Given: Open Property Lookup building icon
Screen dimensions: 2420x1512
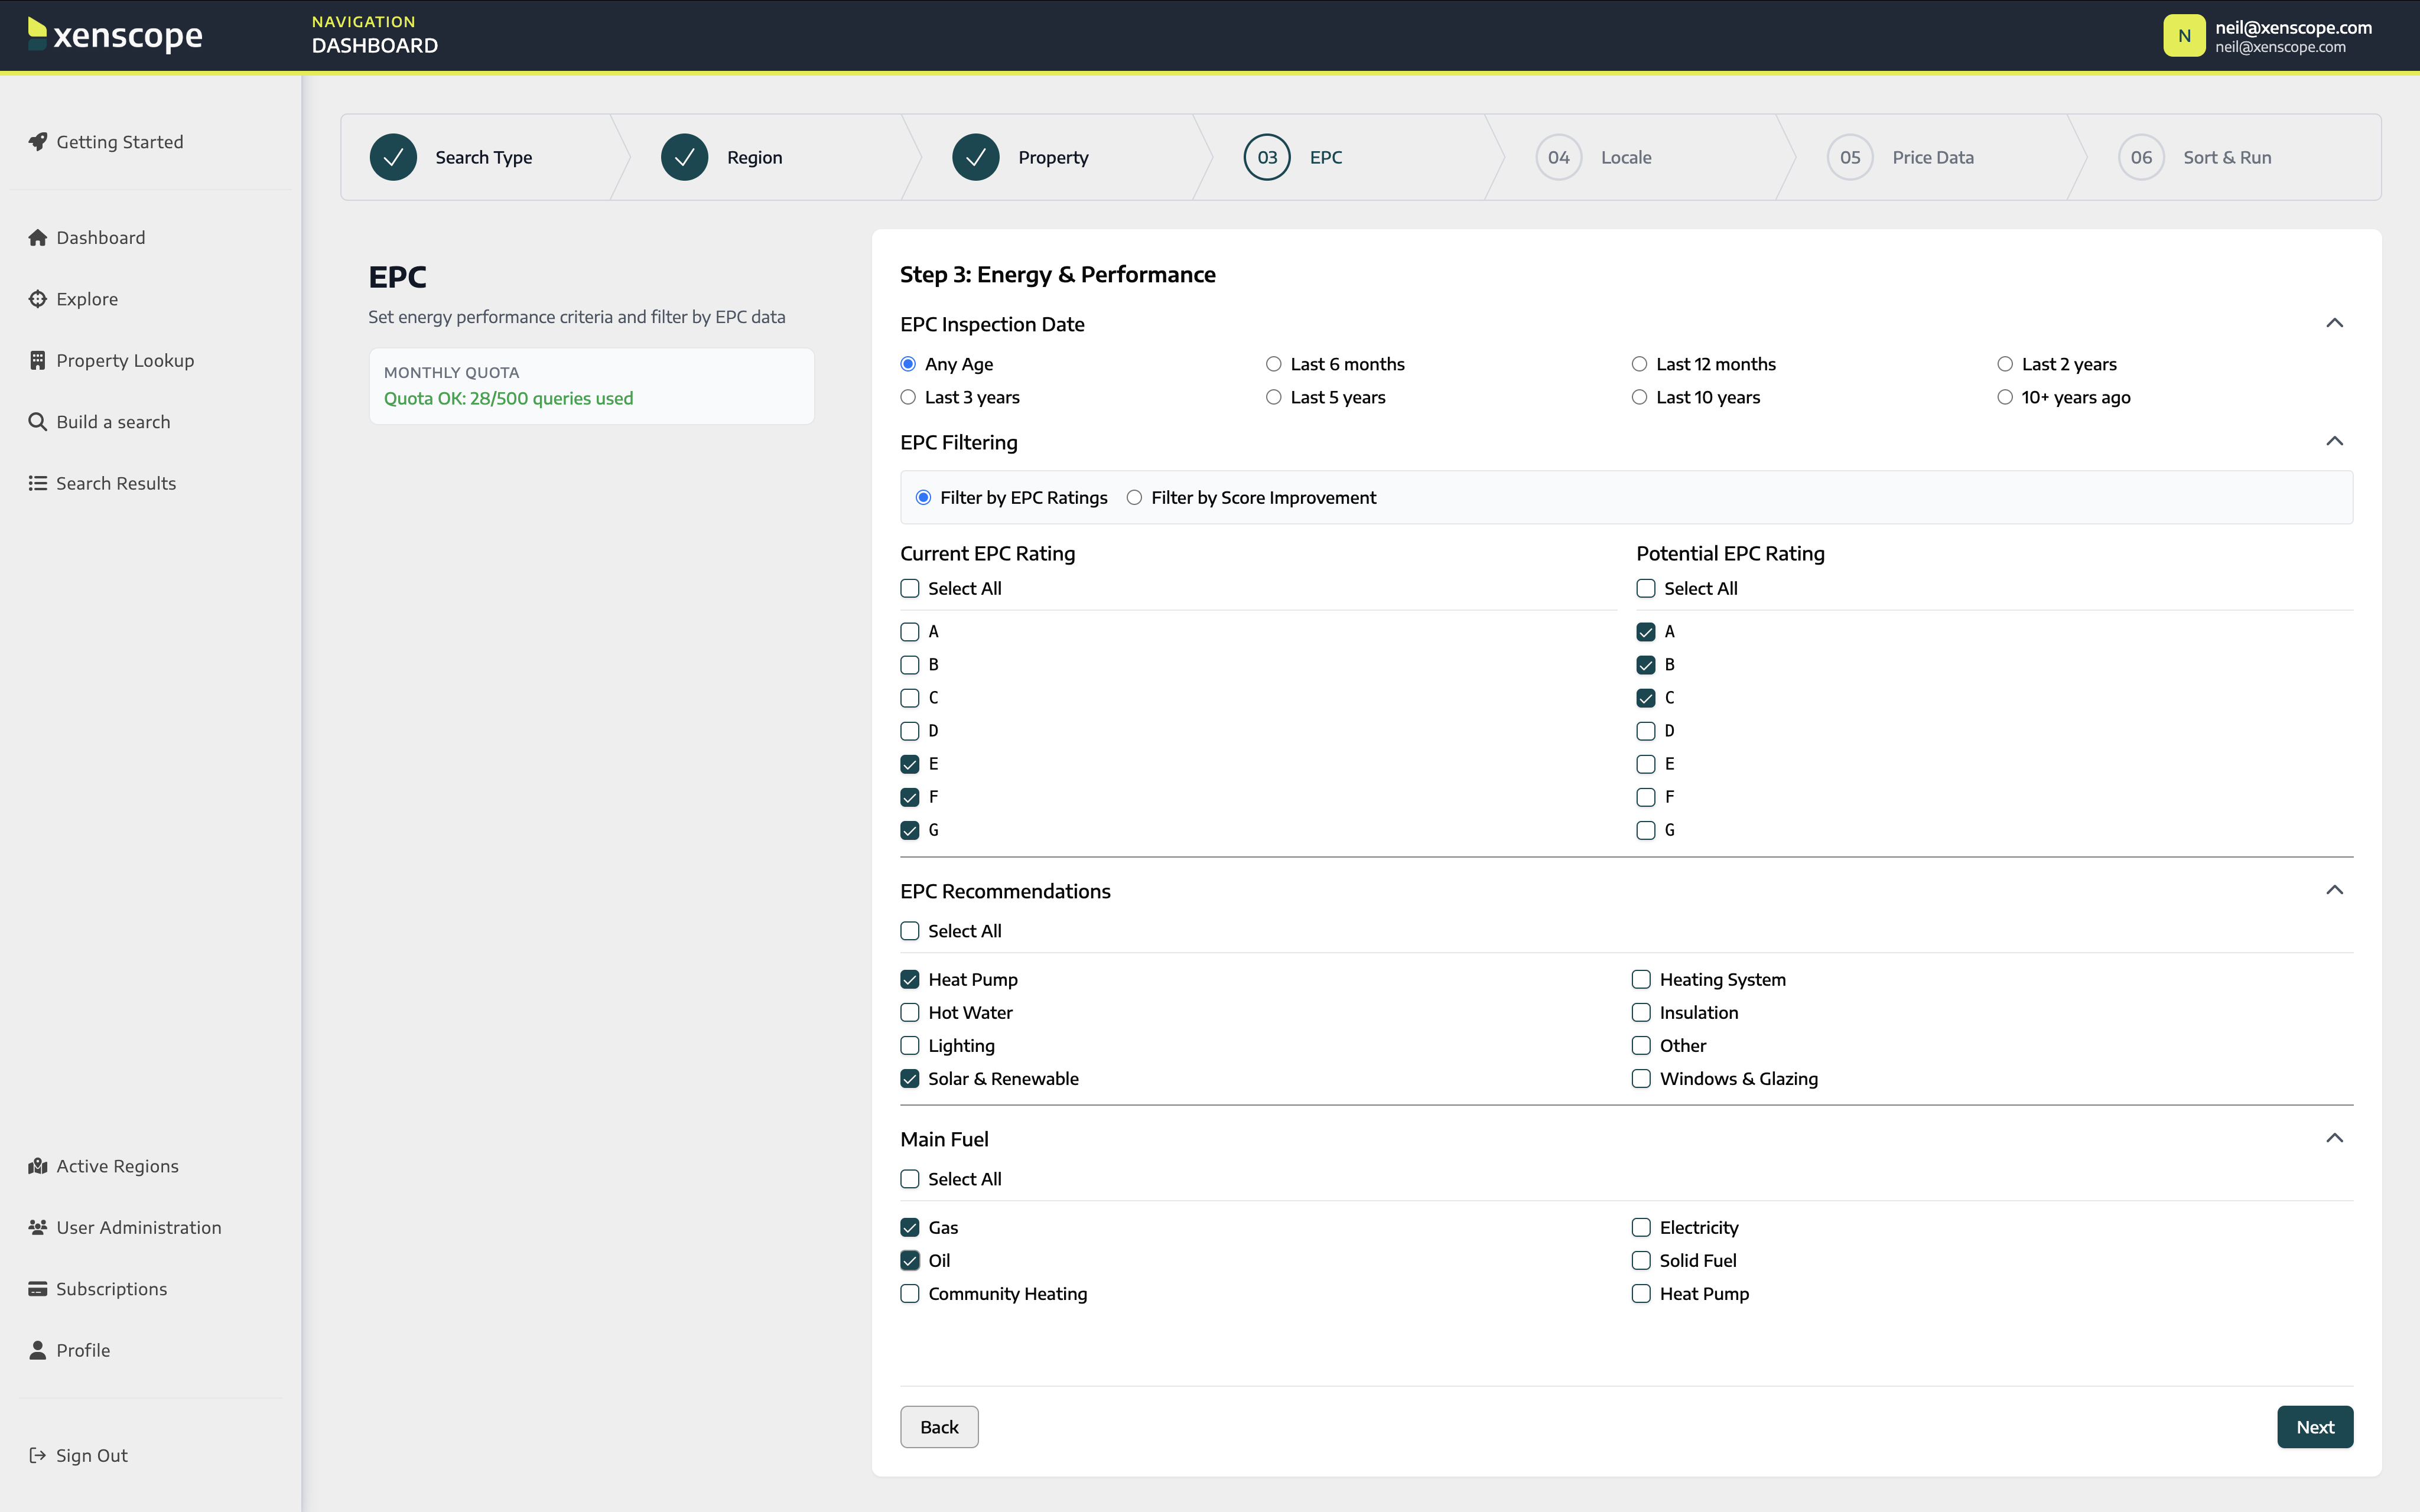Looking at the screenshot, I should (38, 361).
